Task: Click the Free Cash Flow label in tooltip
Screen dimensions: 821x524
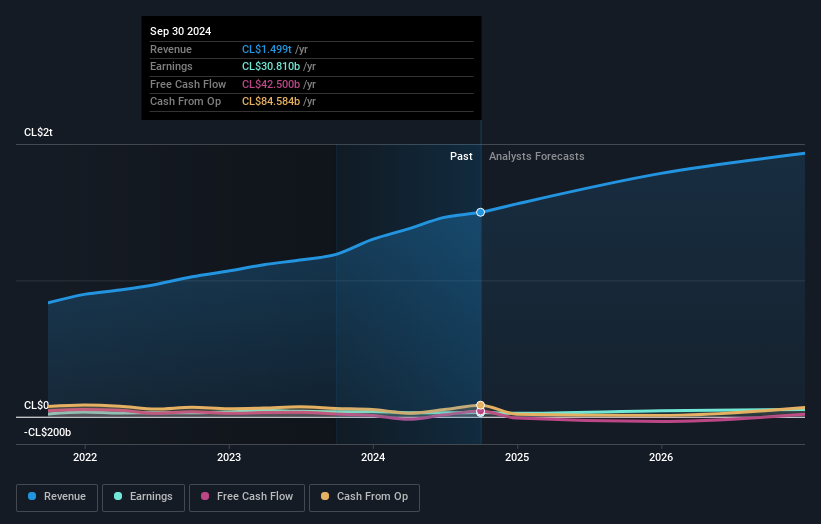Action: [x=188, y=84]
